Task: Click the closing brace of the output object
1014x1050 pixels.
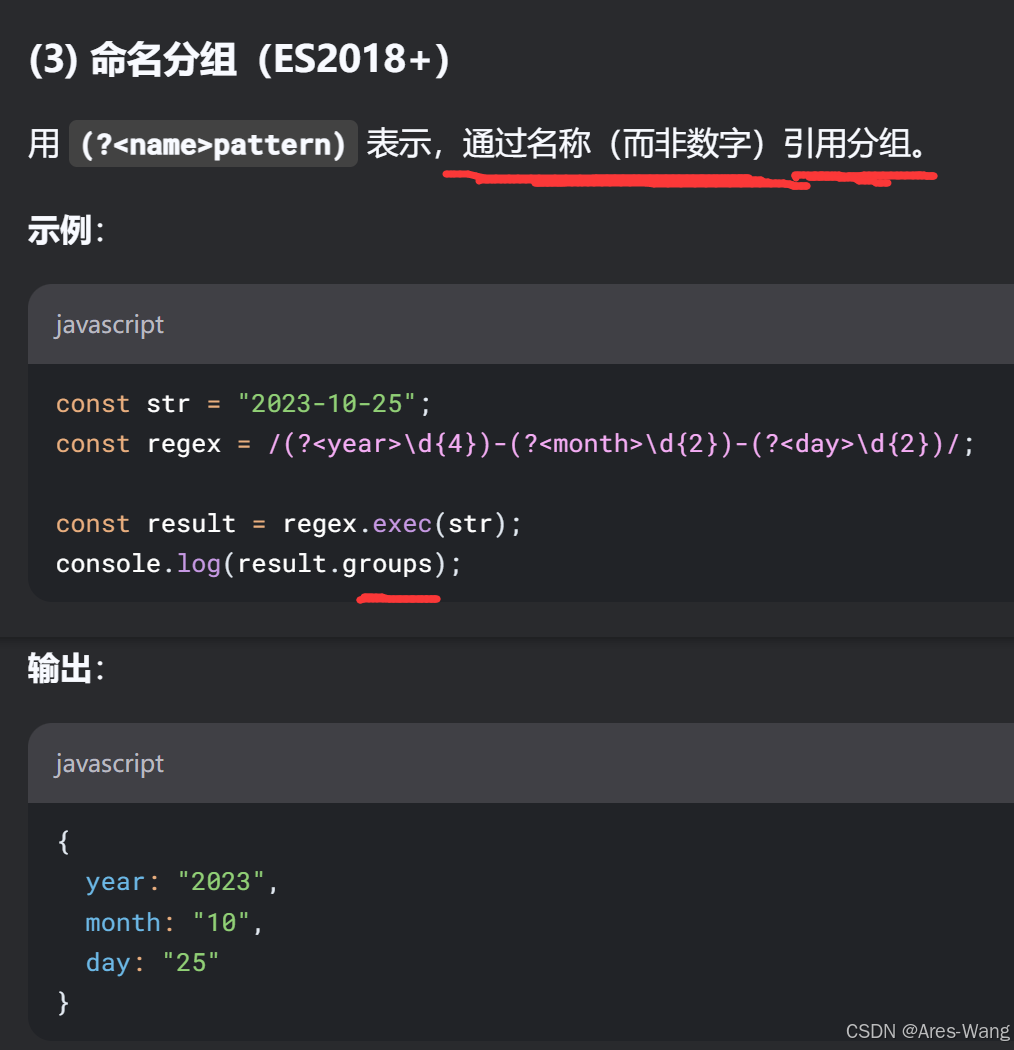Action: [x=64, y=1002]
